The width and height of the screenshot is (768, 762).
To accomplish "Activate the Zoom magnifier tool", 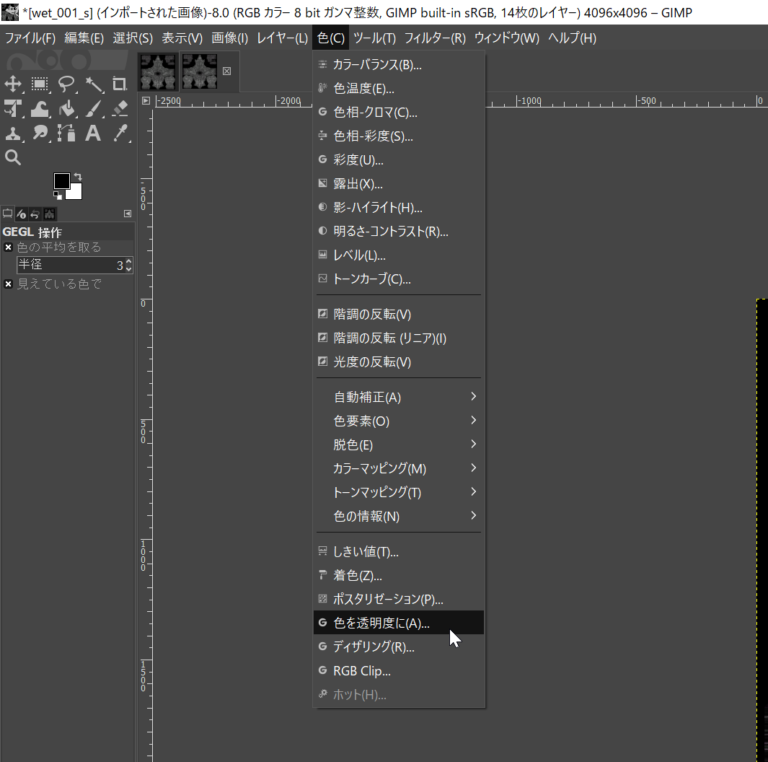I will [13, 157].
